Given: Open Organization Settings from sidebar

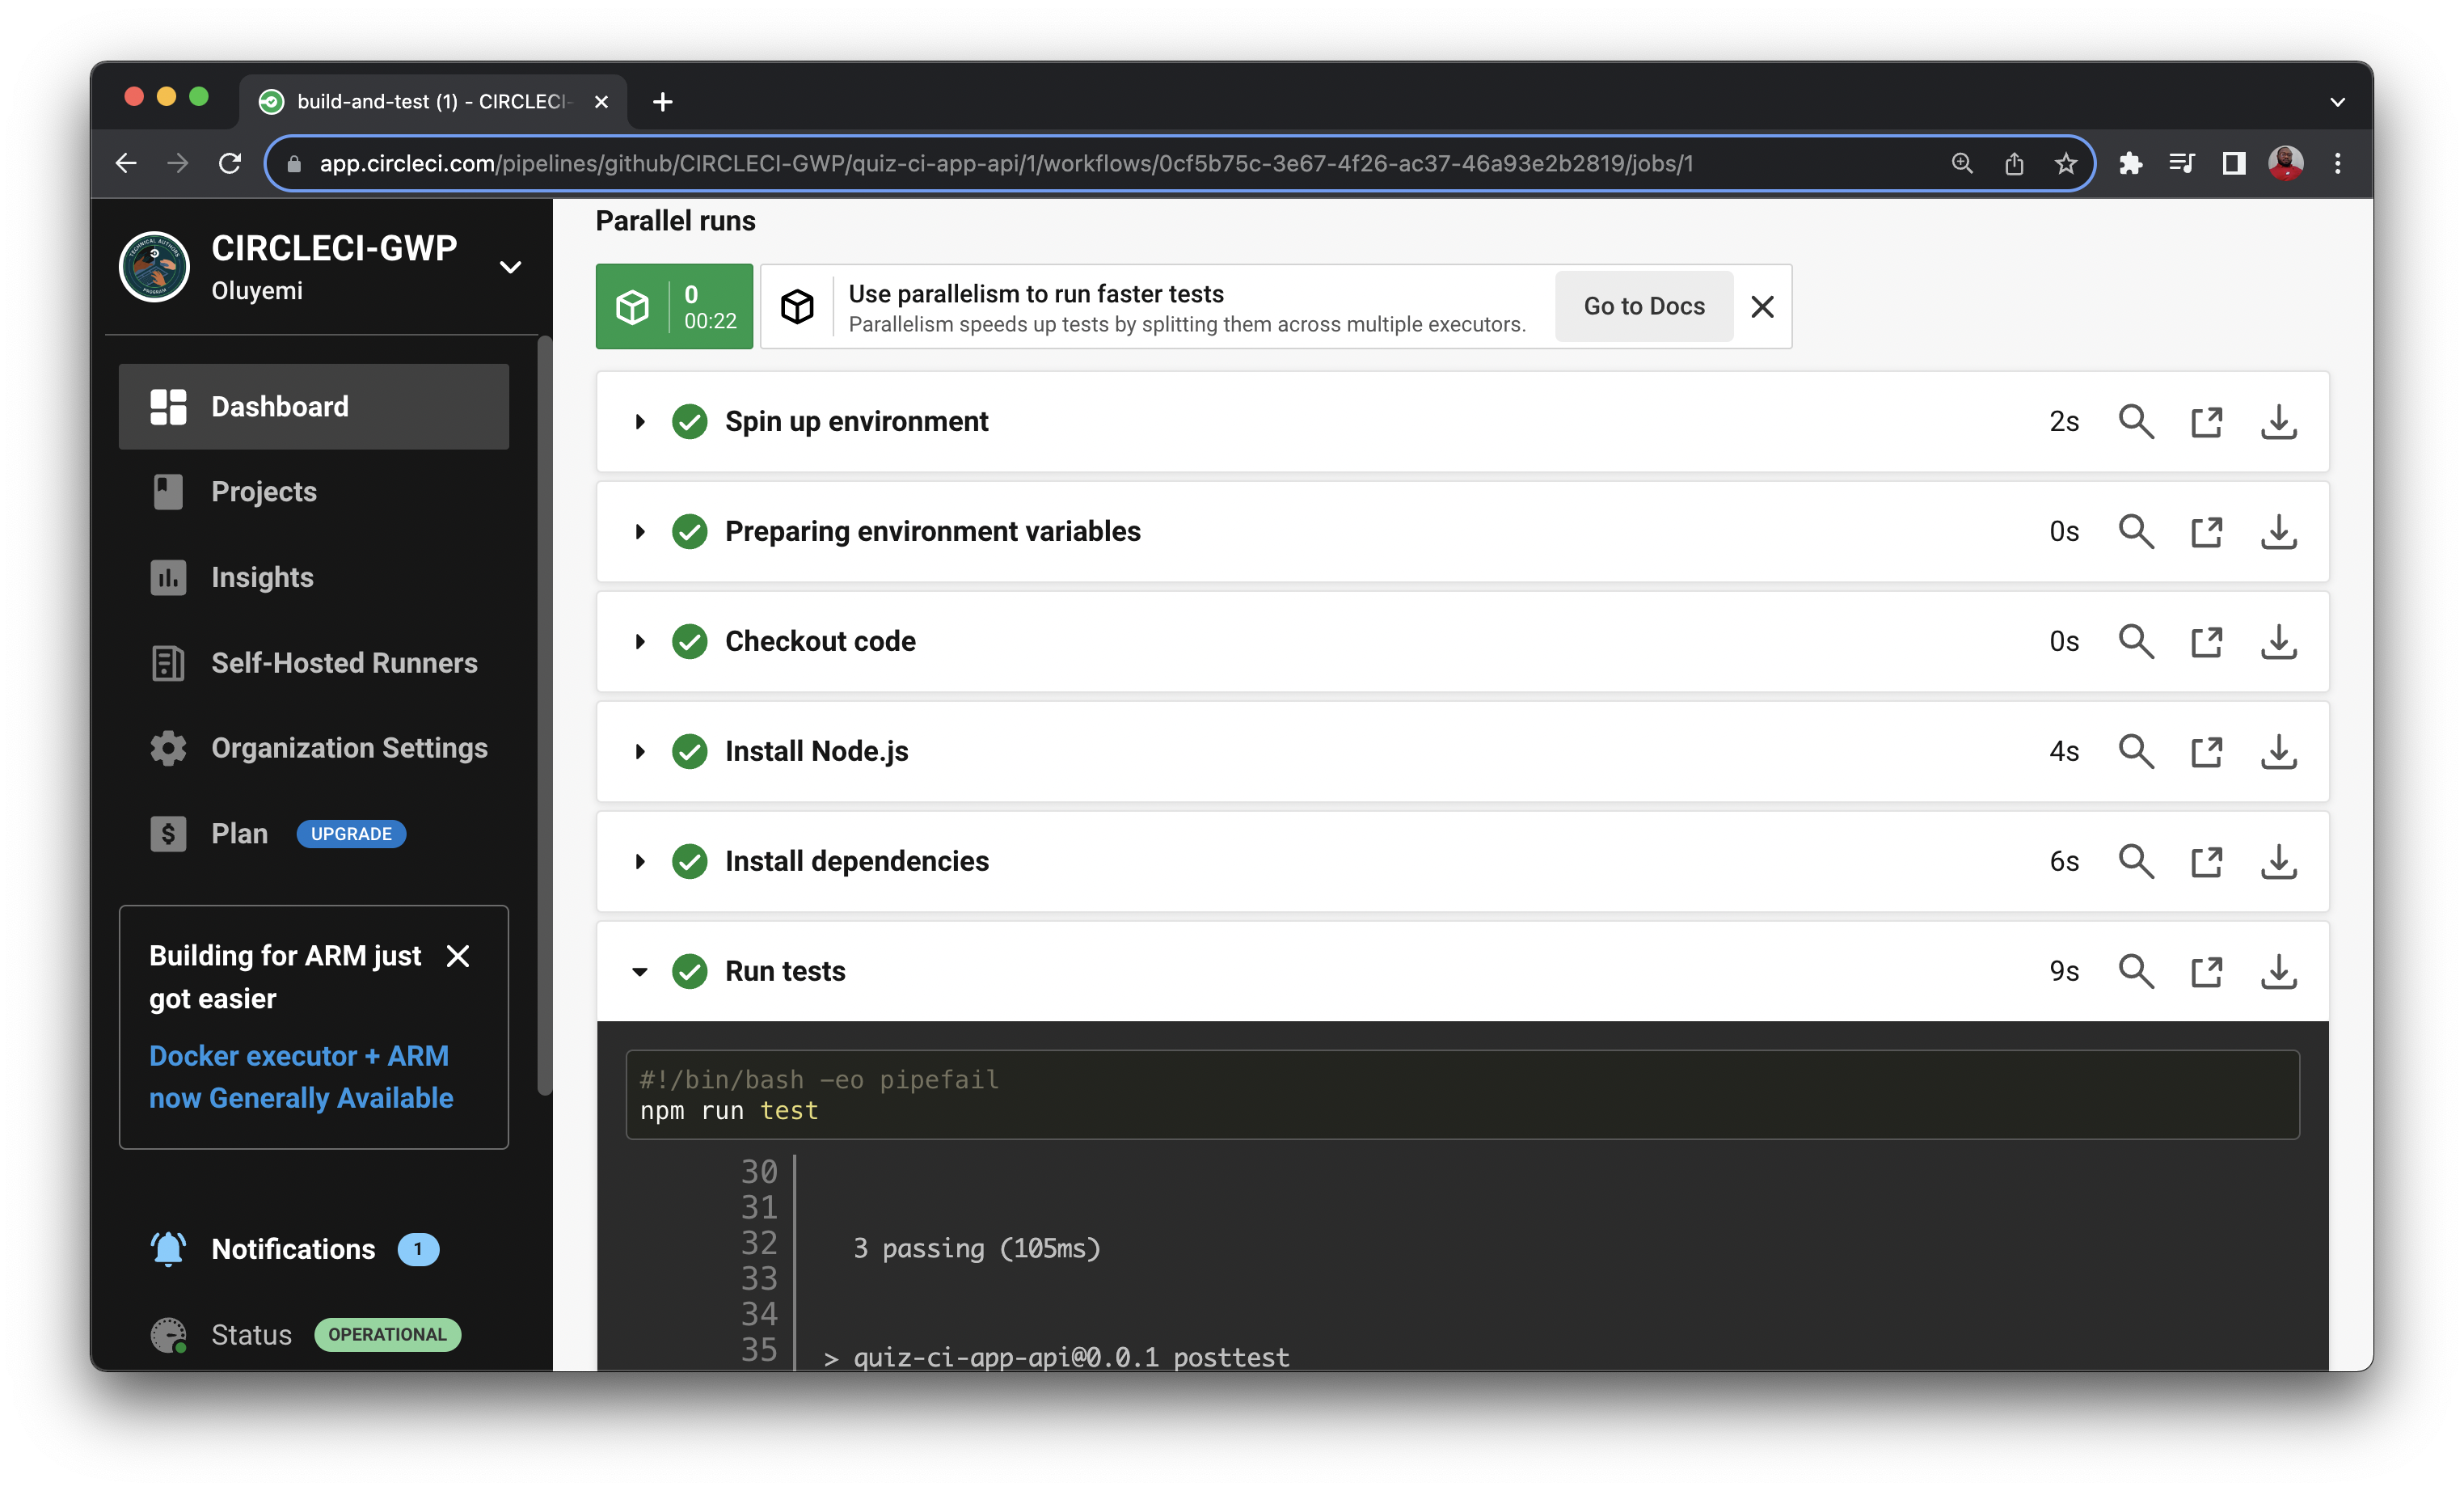Looking at the screenshot, I should [349, 748].
